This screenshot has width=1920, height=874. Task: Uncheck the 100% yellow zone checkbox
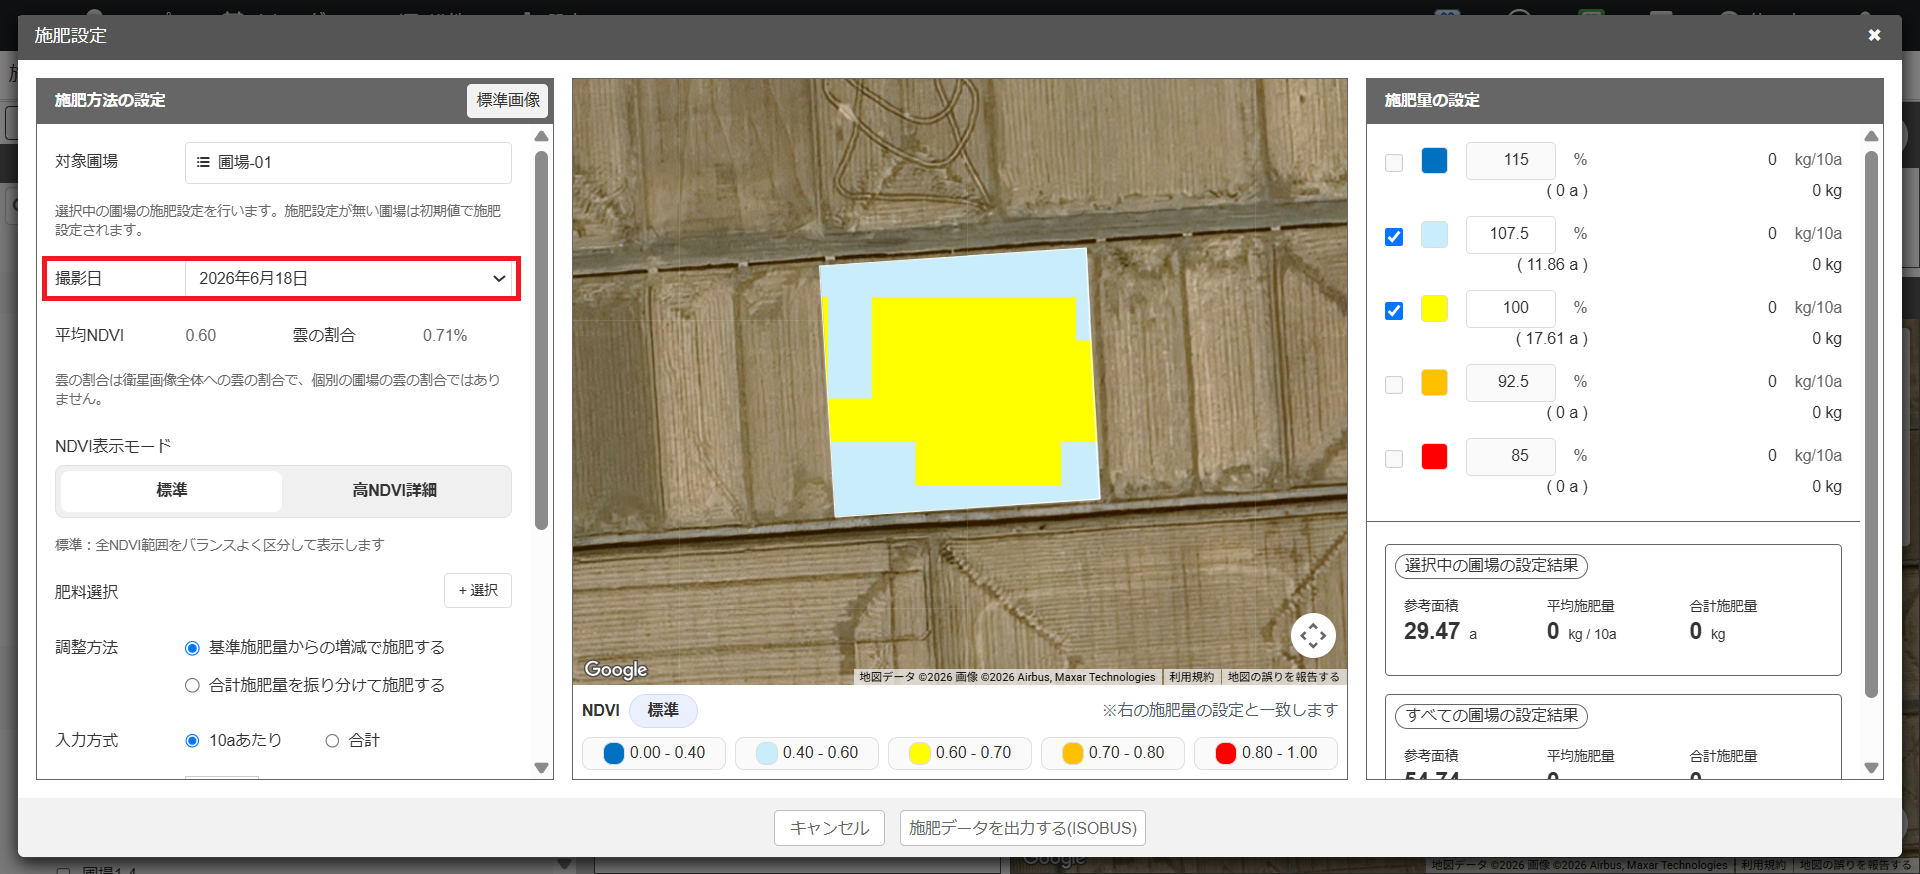[1394, 311]
